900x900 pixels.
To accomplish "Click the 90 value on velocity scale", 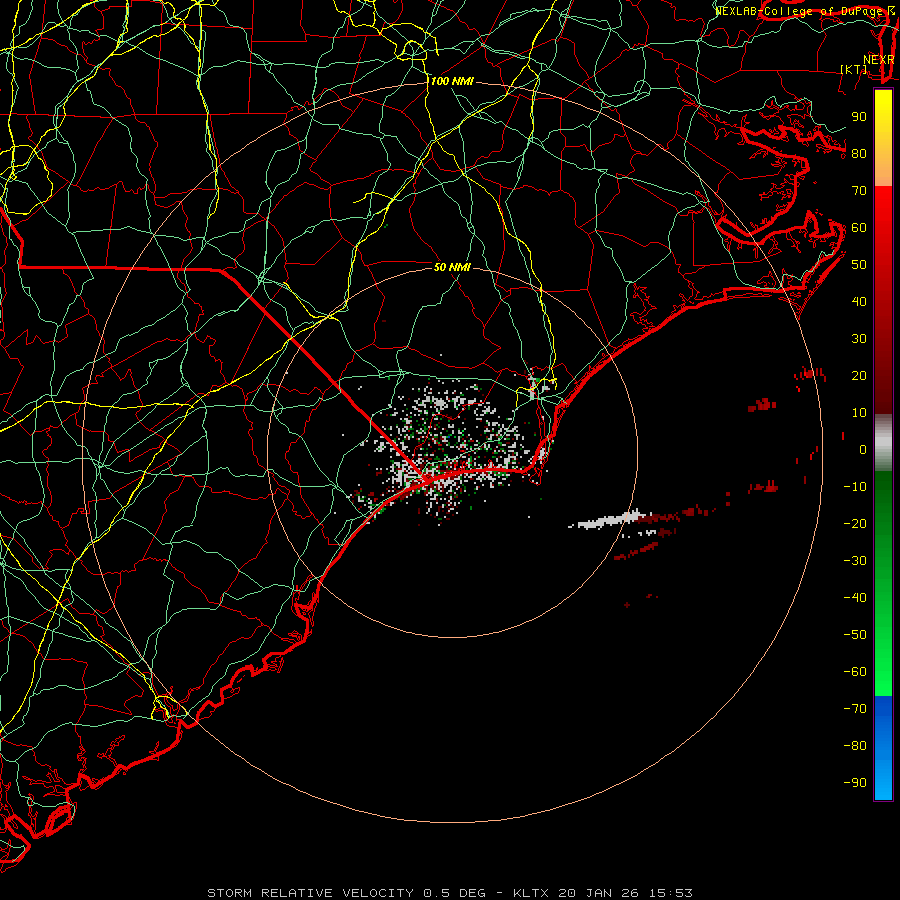I will click(859, 117).
